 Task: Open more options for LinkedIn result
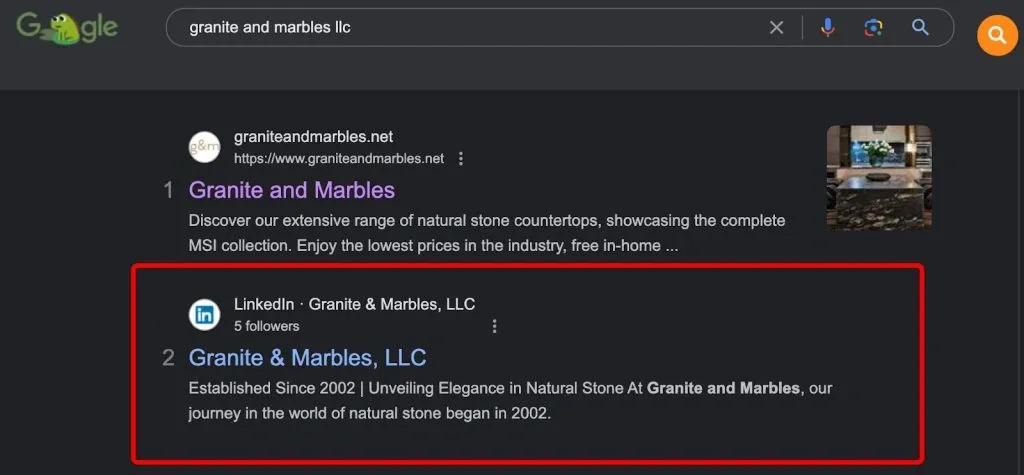coord(494,326)
